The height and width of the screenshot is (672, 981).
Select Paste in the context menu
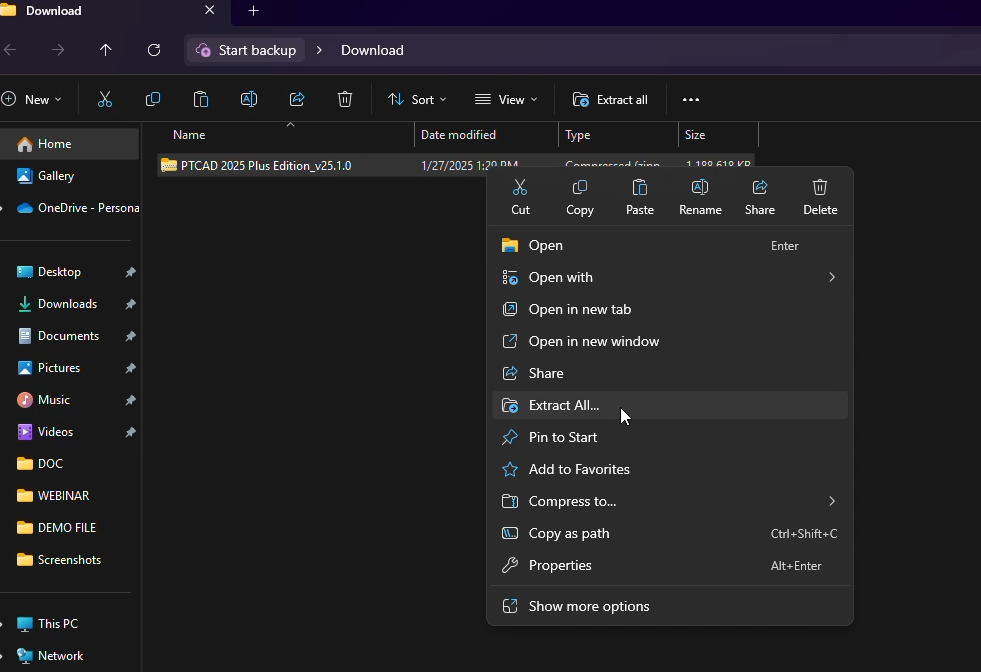coord(640,197)
